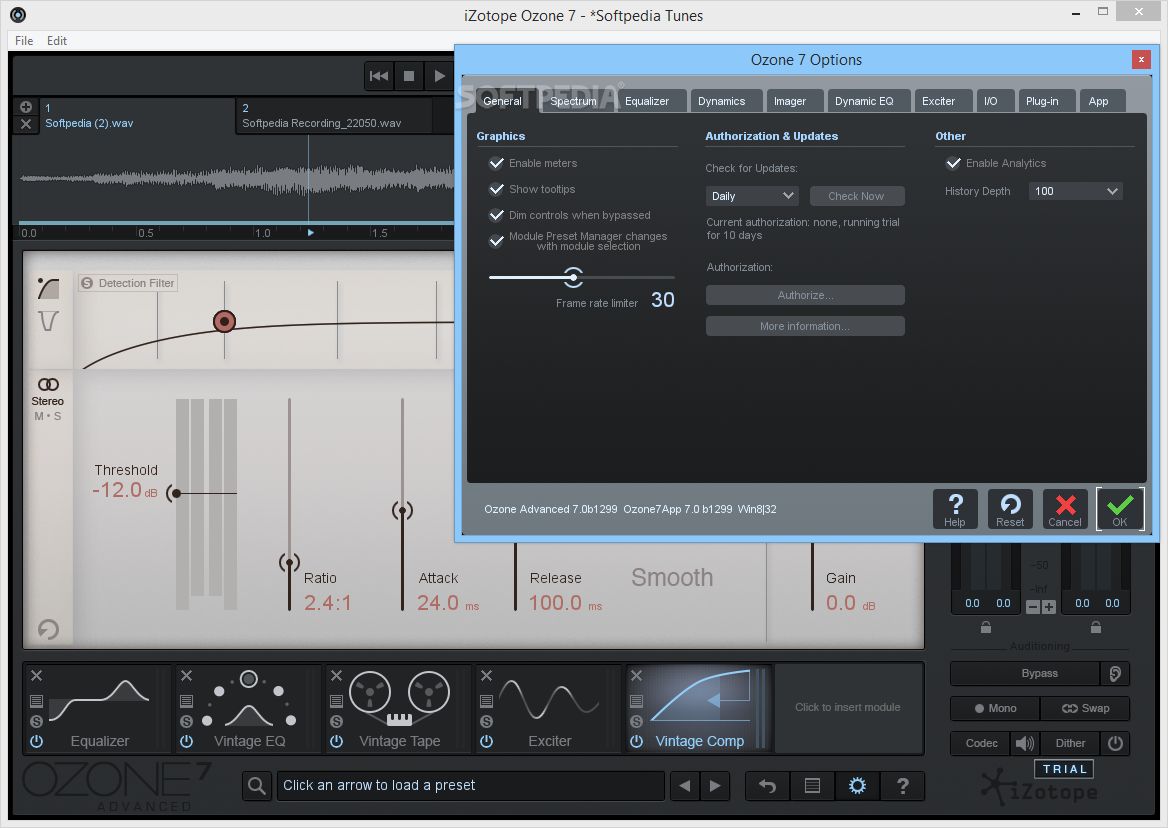This screenshot has width=1168, height=828.
Task: Bypass Vintage Tape module power icon
Action: click(x=337, y=741)
